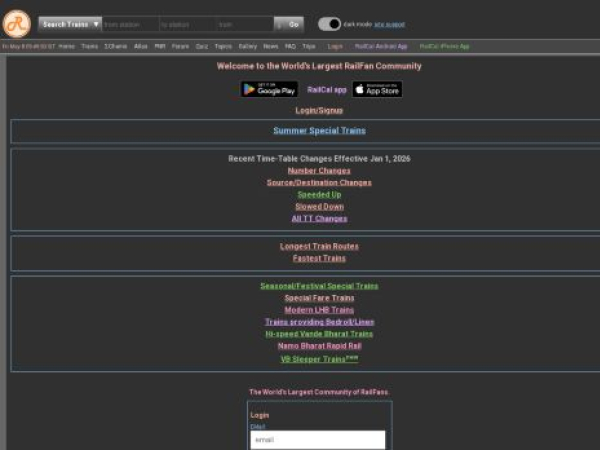Viewport: 600px width, 450px height.
Task: Open Source/Destination Changes link
Action: (319, 183)
